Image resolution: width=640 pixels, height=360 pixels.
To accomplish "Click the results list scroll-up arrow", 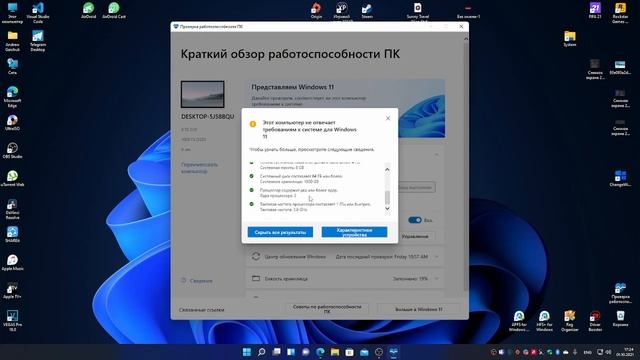I will [x=387, y=169].
